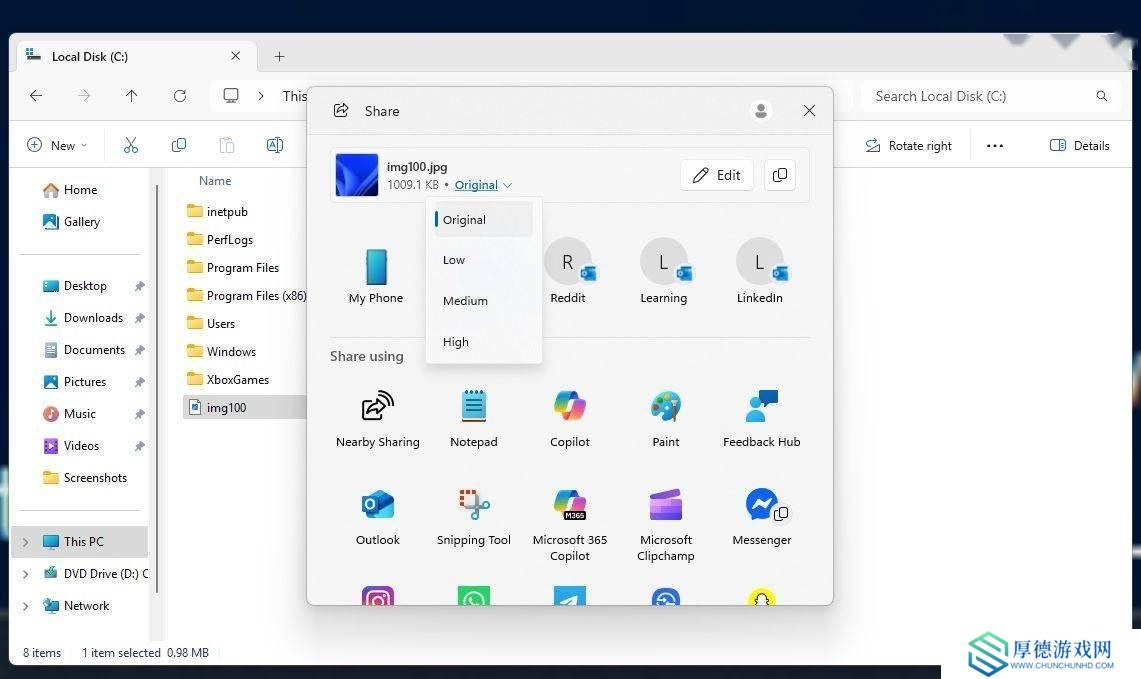Select the Original quality option

pos(483,219)
